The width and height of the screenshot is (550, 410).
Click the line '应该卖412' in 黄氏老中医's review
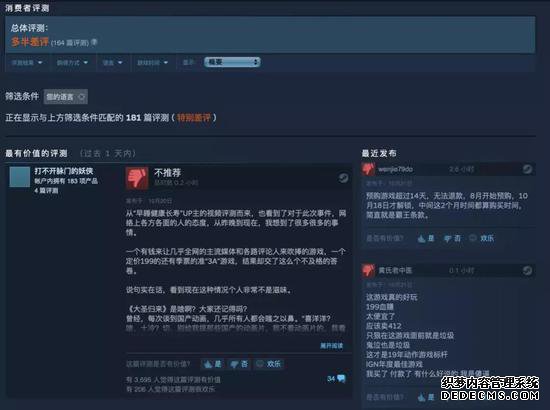click(x=383, y=326)
